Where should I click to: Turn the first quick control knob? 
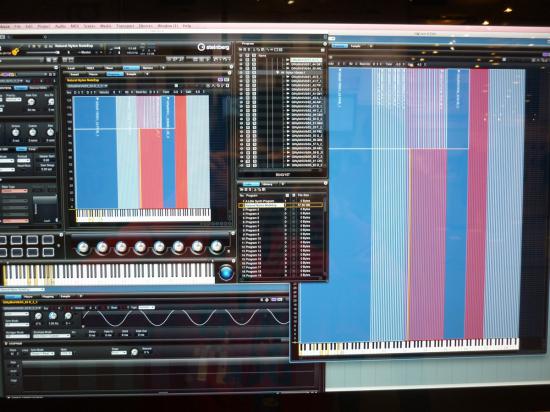point(83,247)
